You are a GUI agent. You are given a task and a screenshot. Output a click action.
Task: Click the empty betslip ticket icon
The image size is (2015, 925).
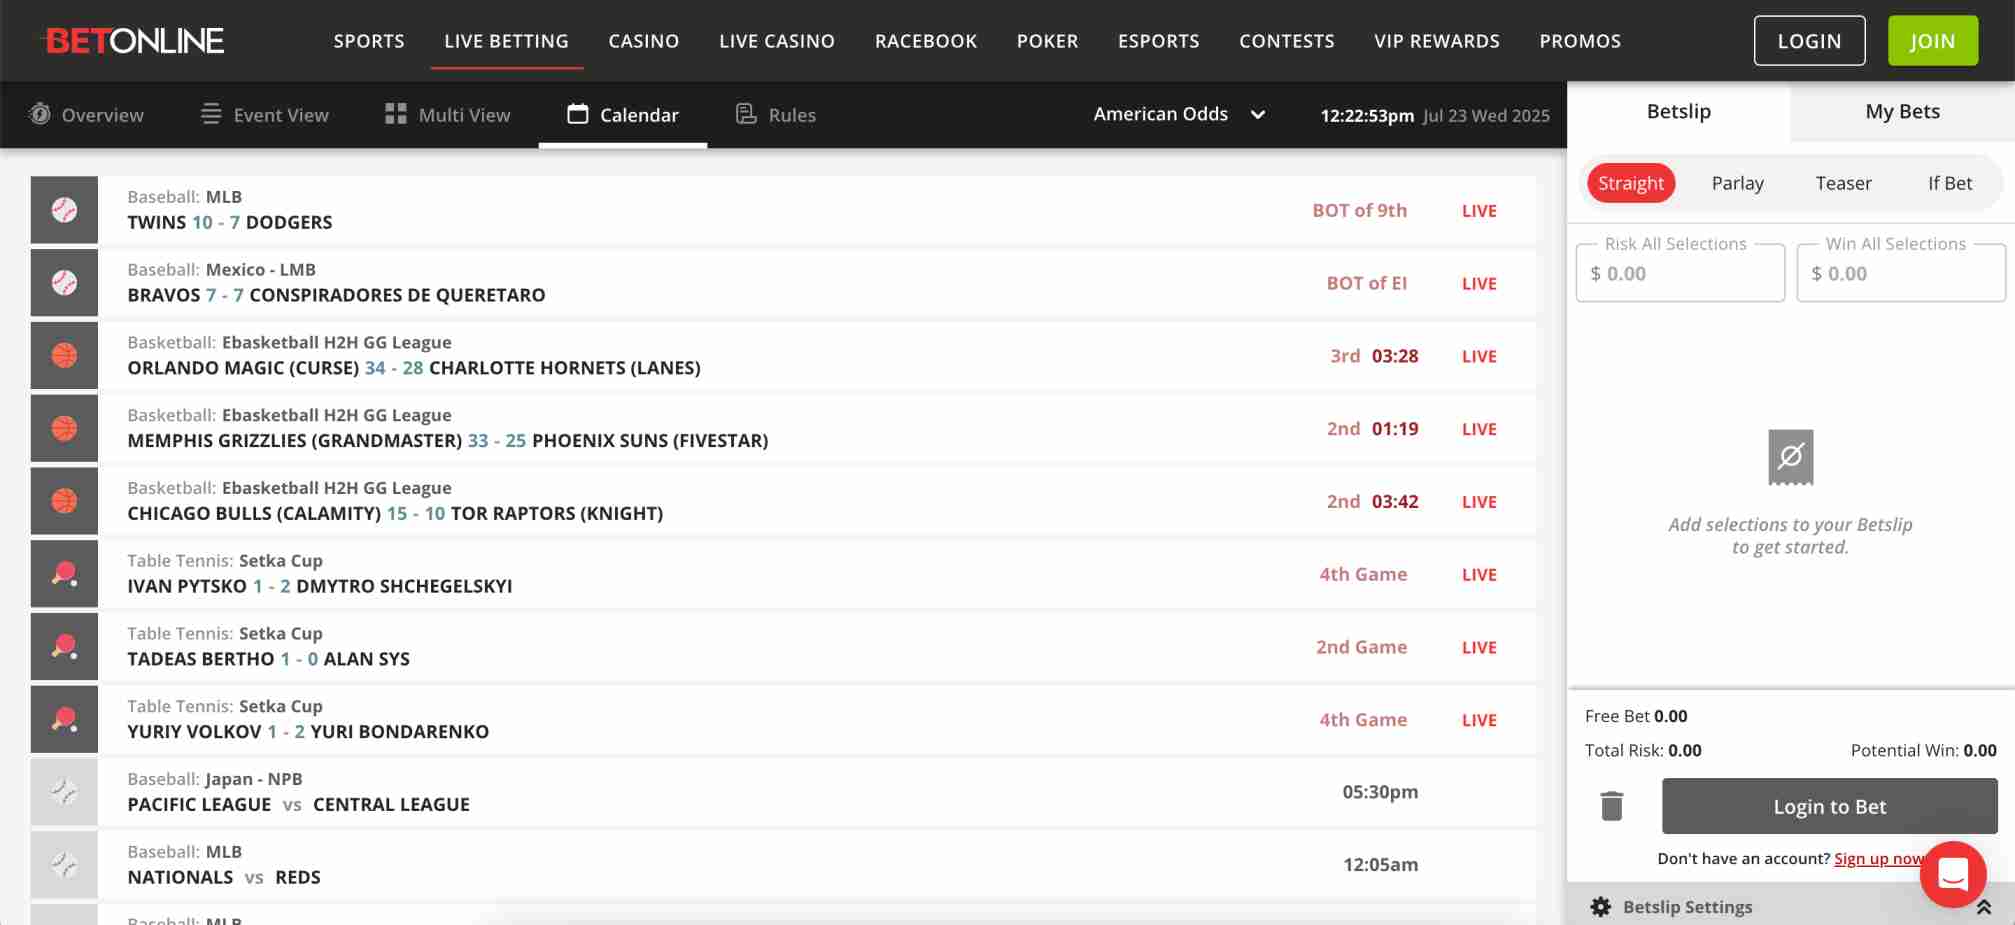(x=1791, y=457)
